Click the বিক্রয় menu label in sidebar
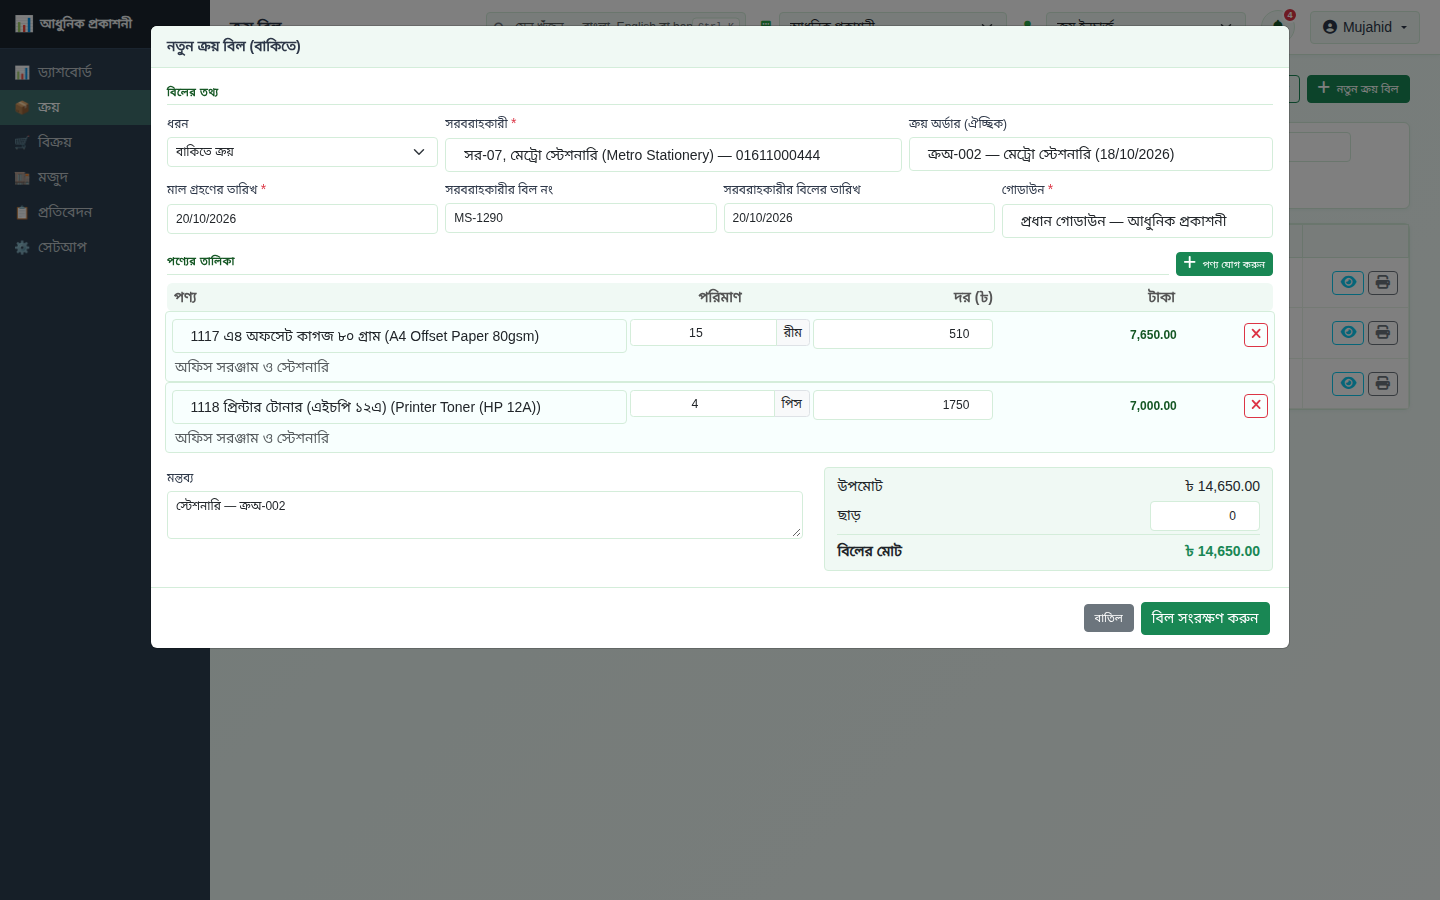This screenshot has height=900, width=1440. 55,142
